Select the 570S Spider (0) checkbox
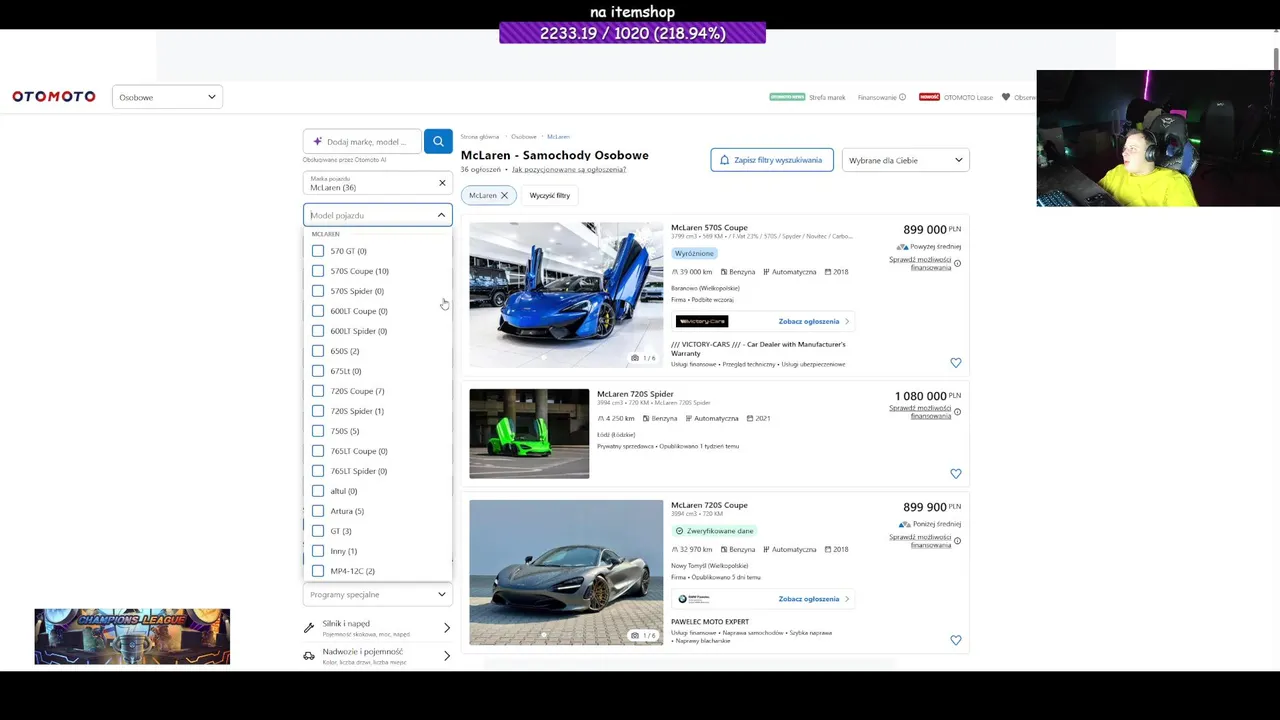1280x720 pixels. tap(318, 291)
